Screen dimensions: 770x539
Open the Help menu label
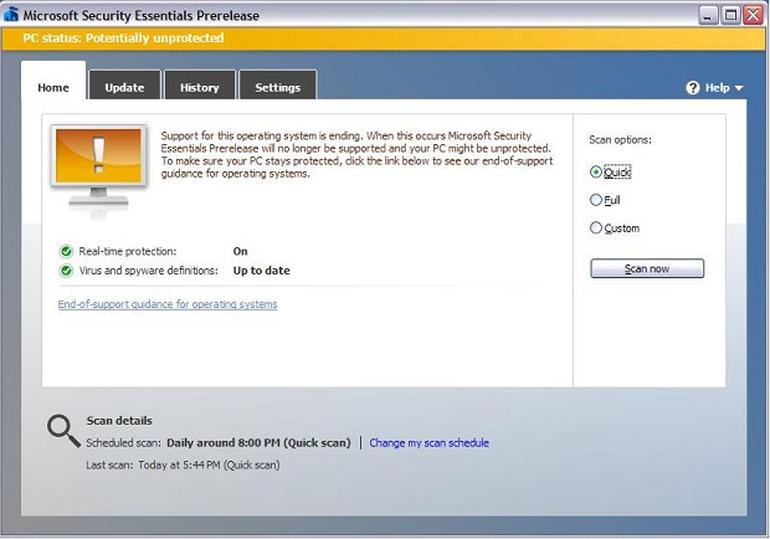[x=717, y=88]
